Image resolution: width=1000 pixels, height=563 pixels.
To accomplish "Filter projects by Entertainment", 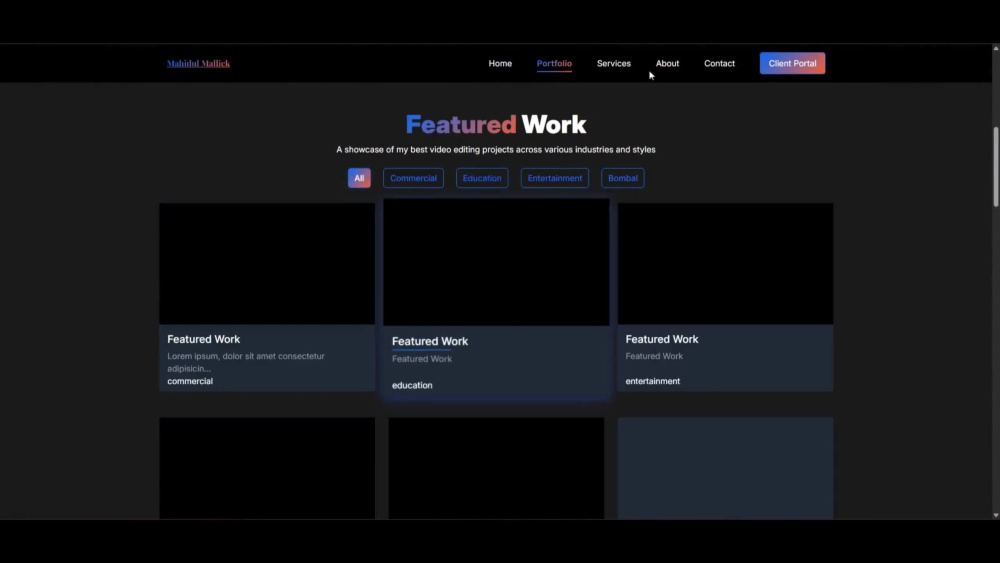I will (555, 178).
